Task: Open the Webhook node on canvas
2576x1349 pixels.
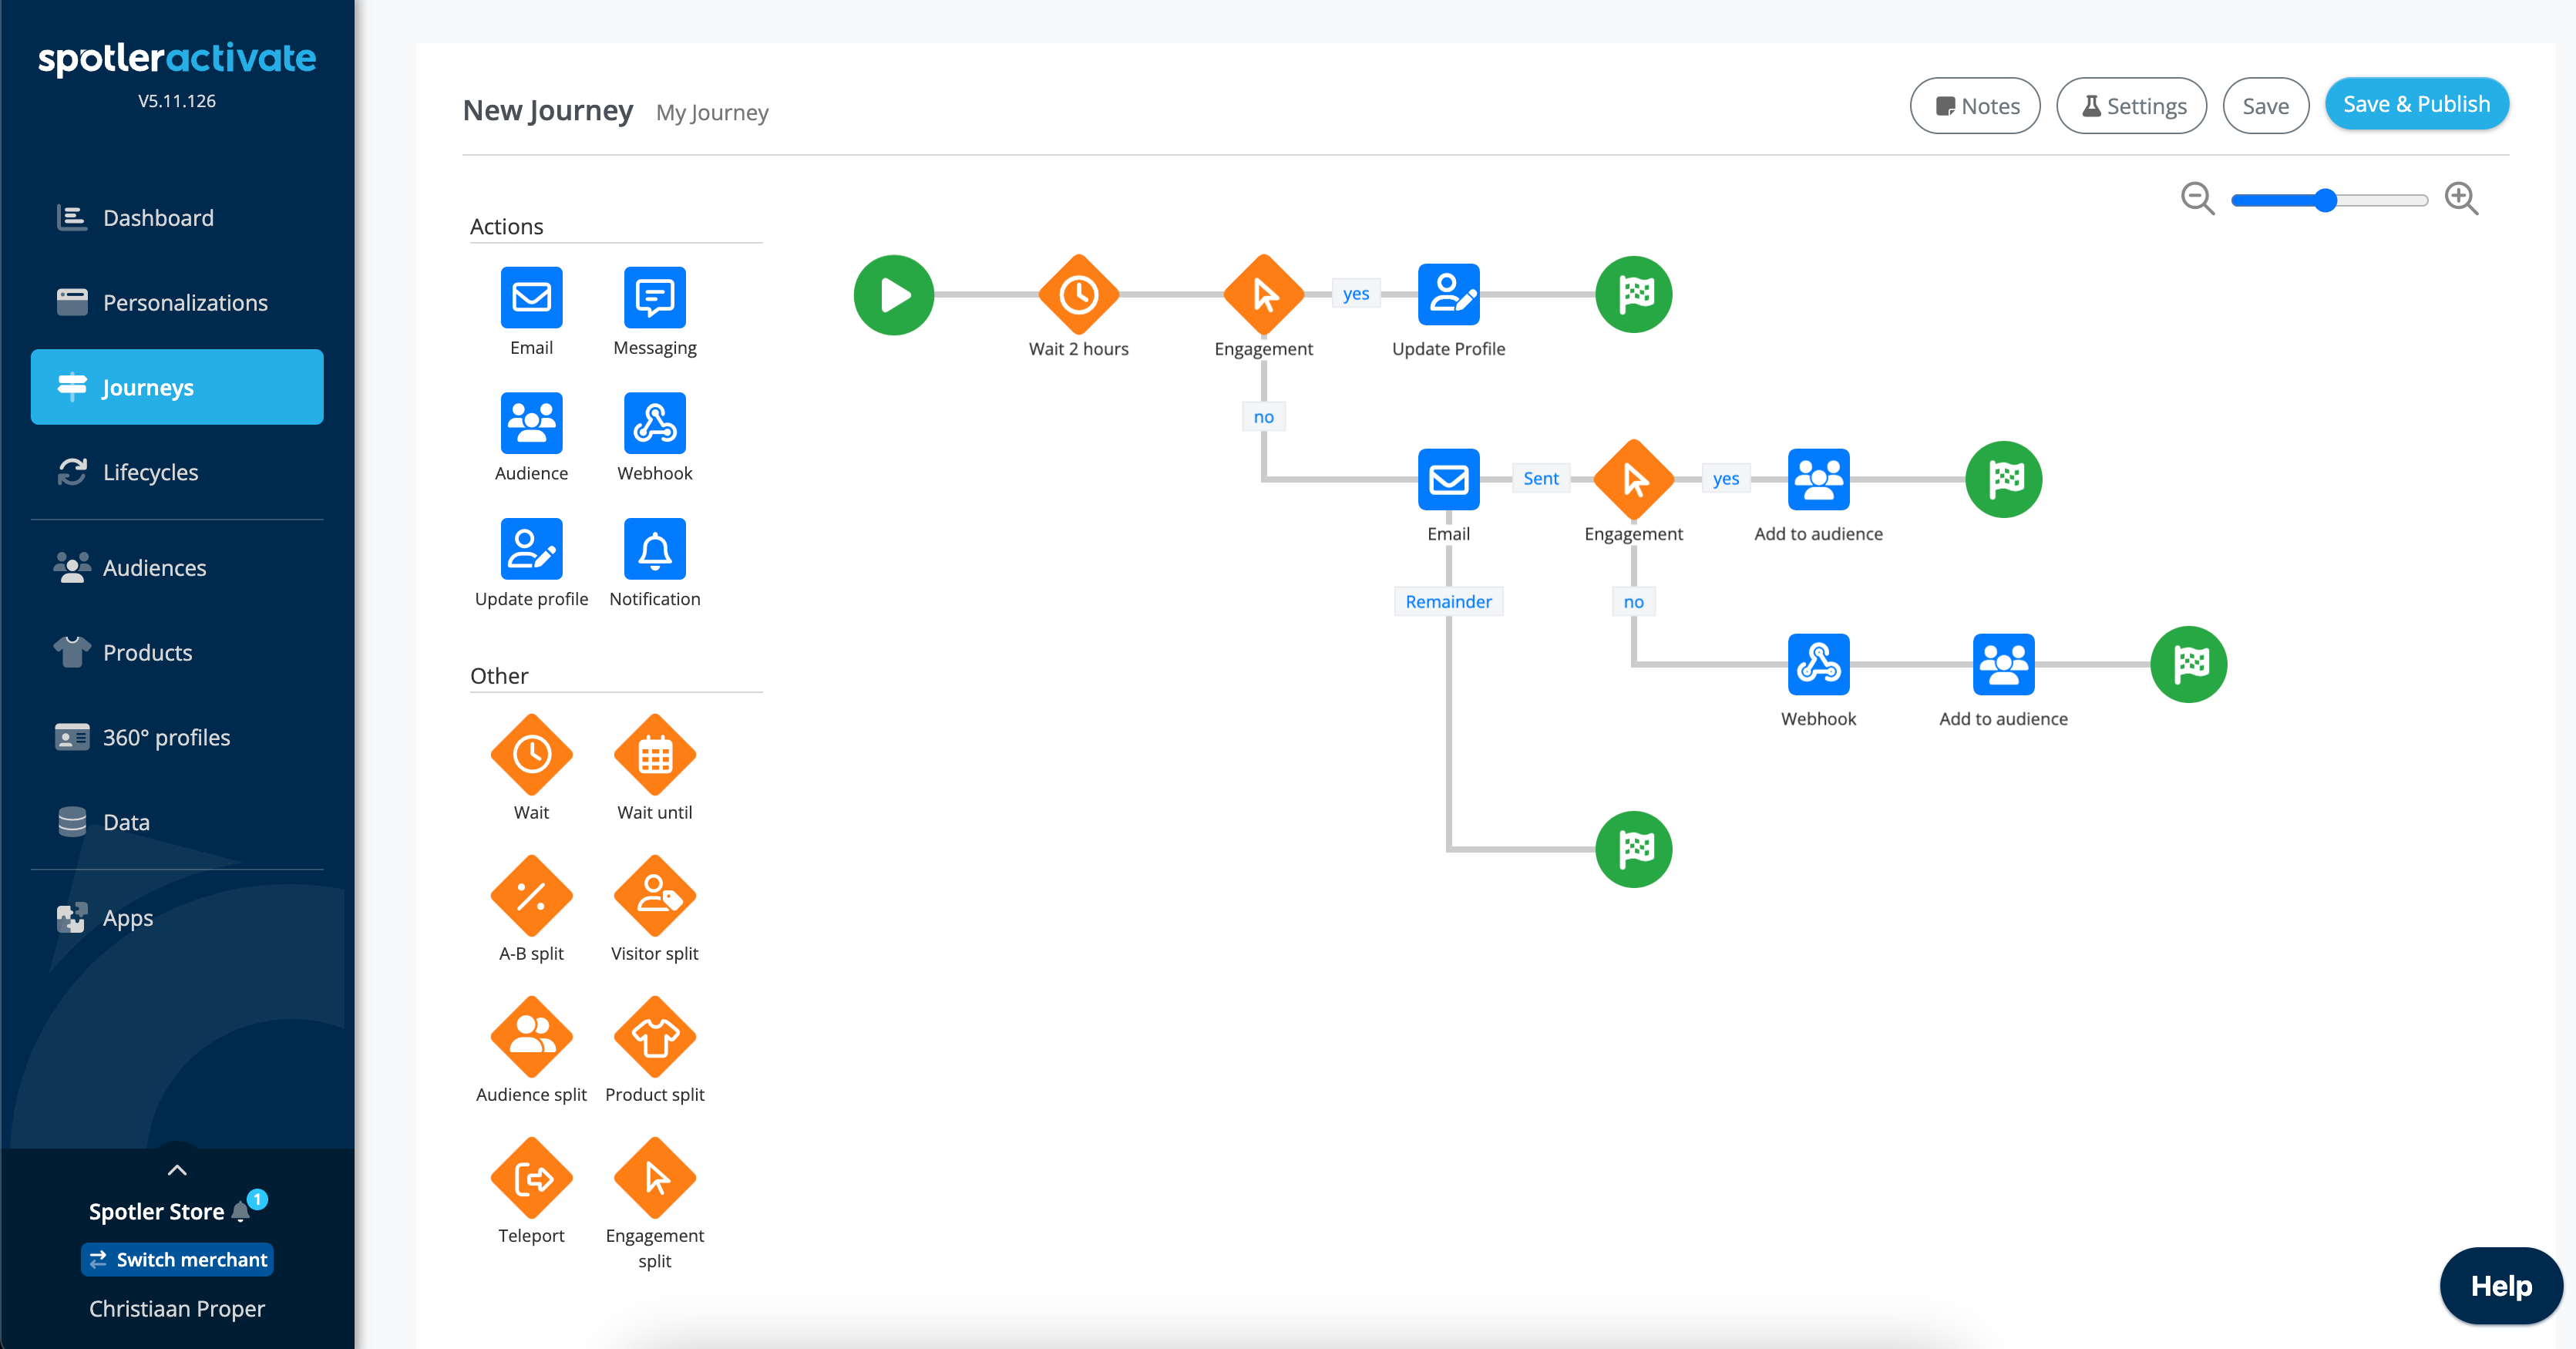Action: (1818, 665)
